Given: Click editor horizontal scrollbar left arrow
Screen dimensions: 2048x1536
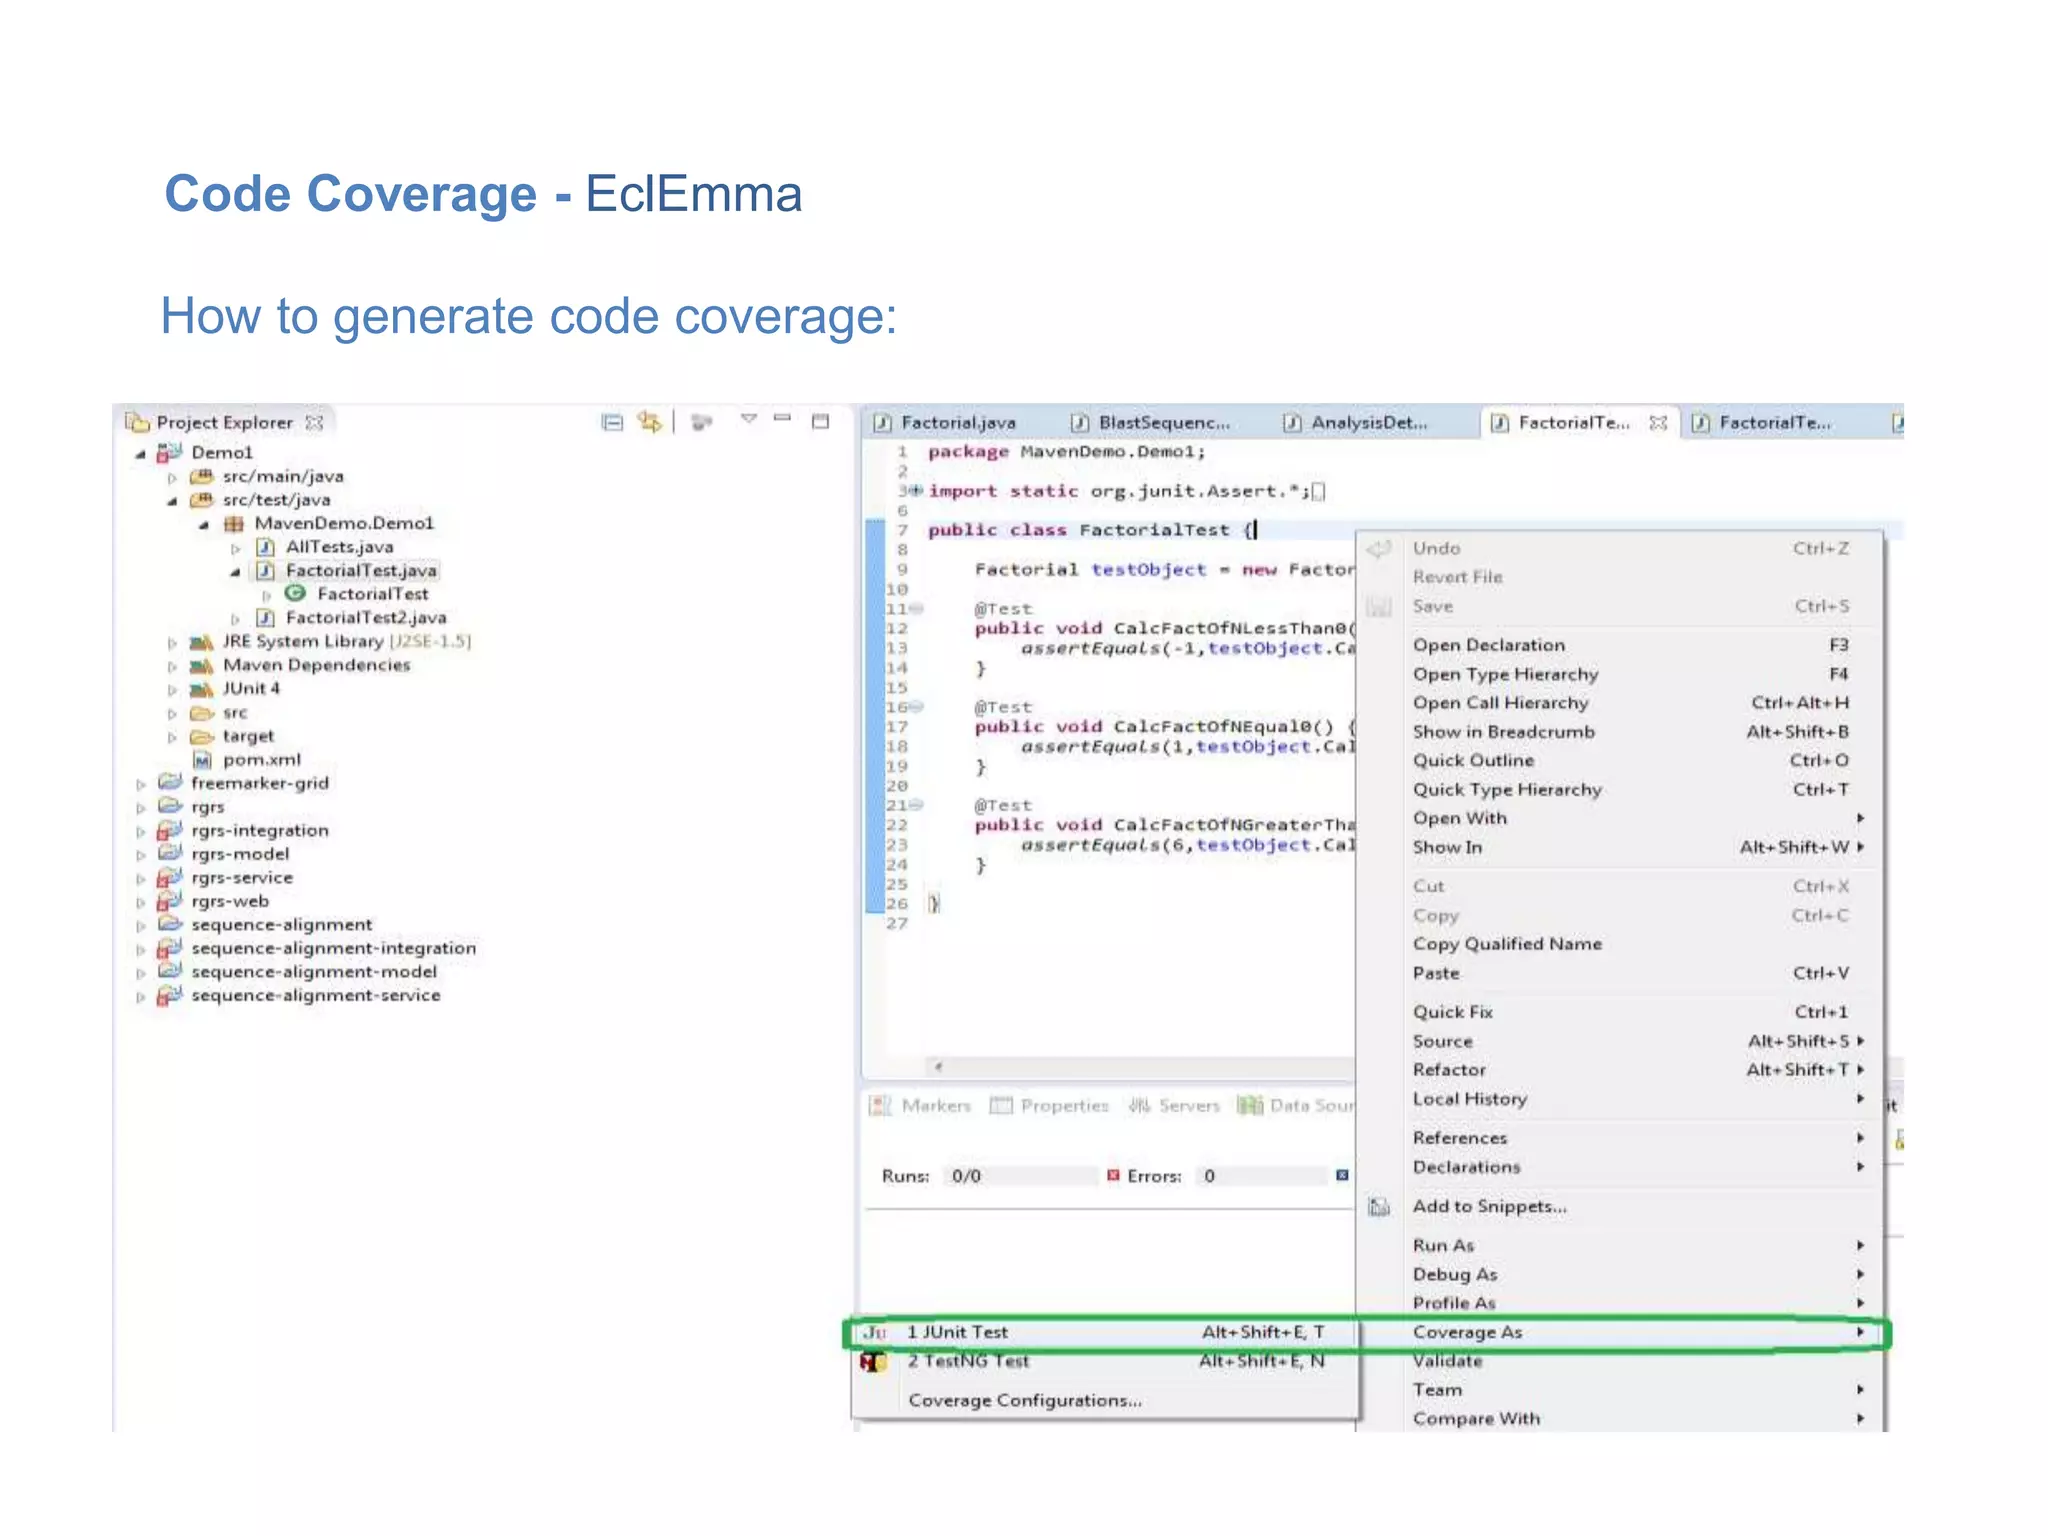Looking at the screenshot, I should [938, 1066].
